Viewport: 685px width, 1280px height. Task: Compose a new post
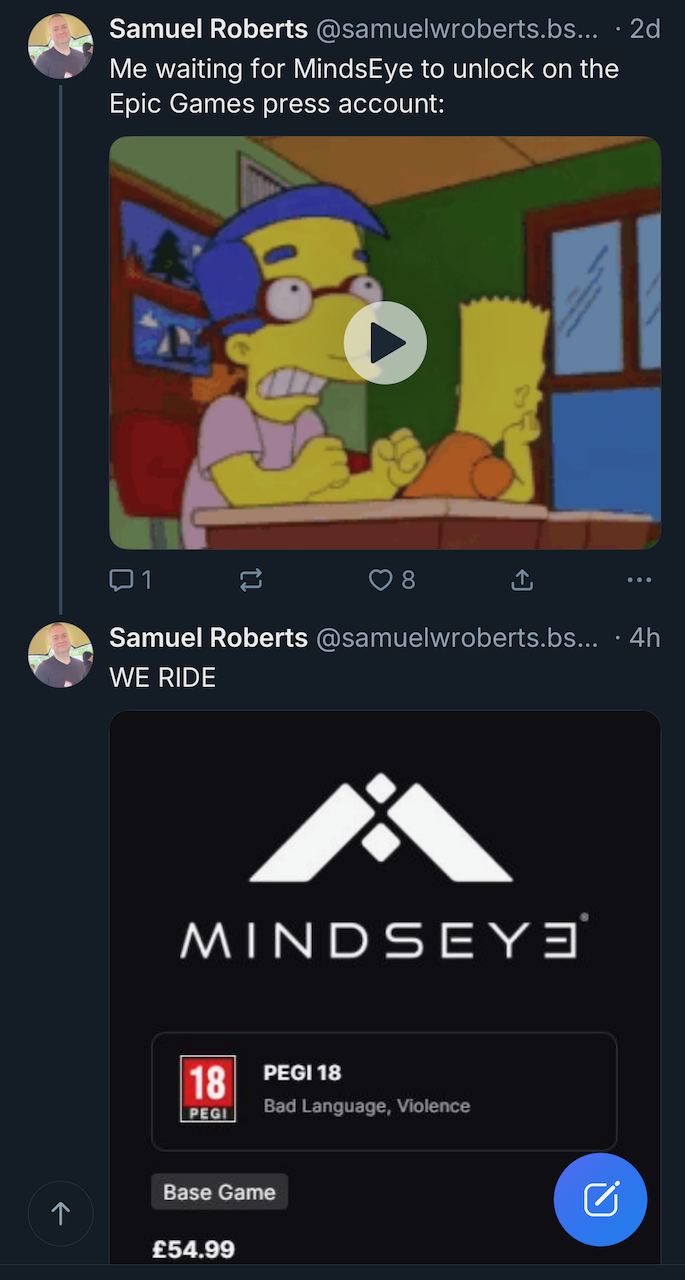600,1199
